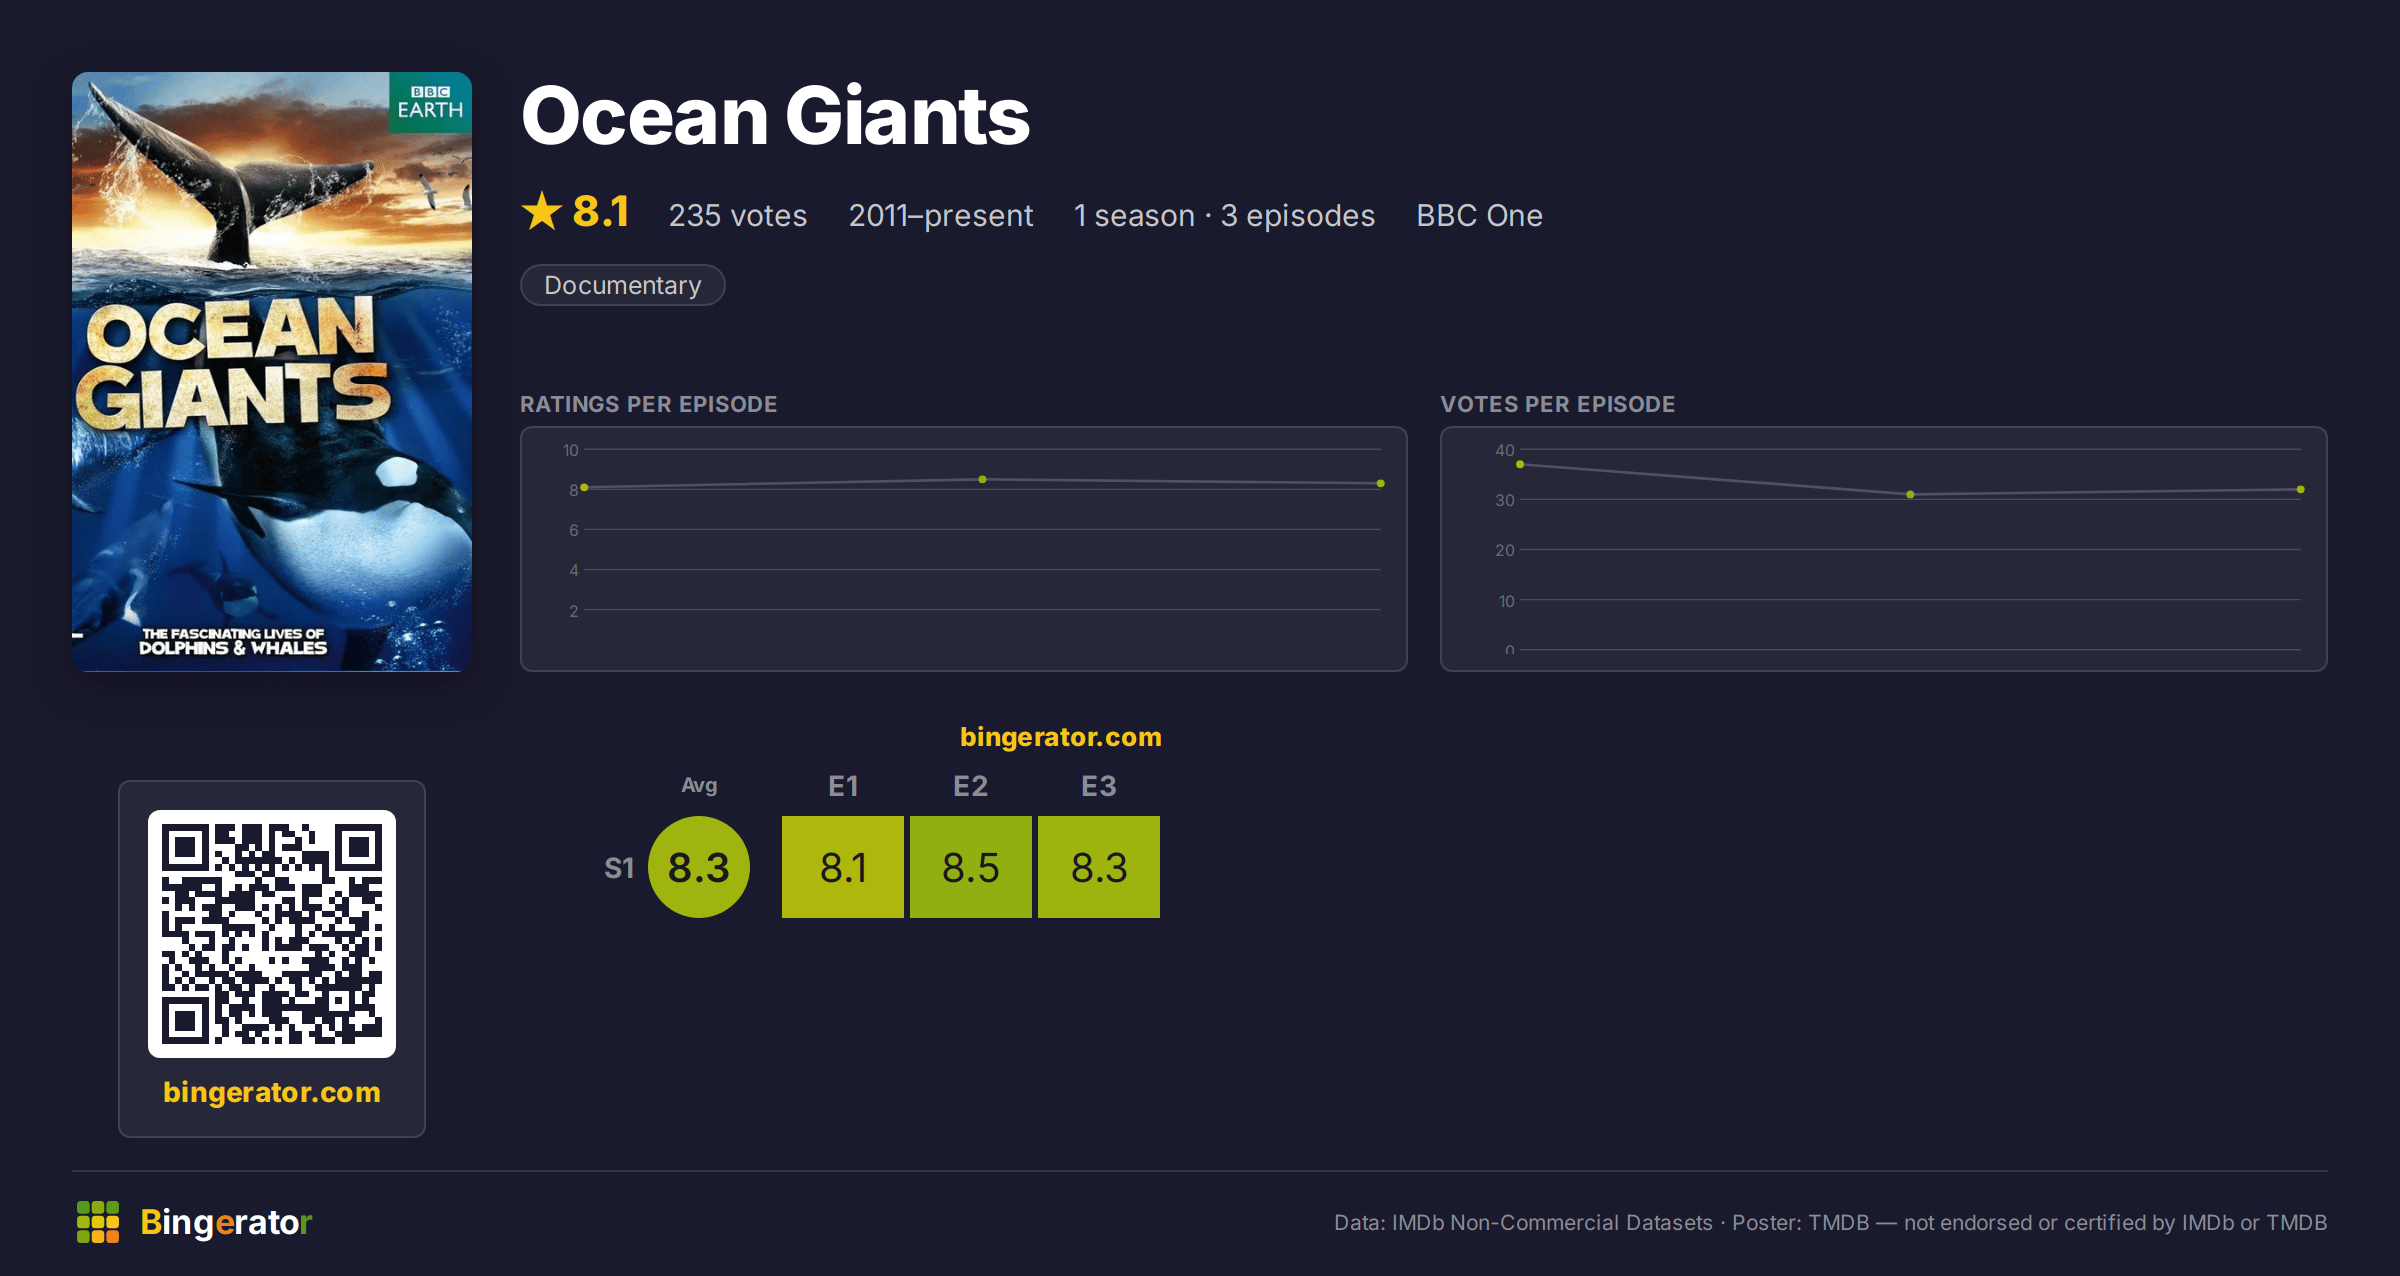Select the S1 average rating circle
The width and height of the screenshot is (2400, 1276).
(x=699, y=867)
